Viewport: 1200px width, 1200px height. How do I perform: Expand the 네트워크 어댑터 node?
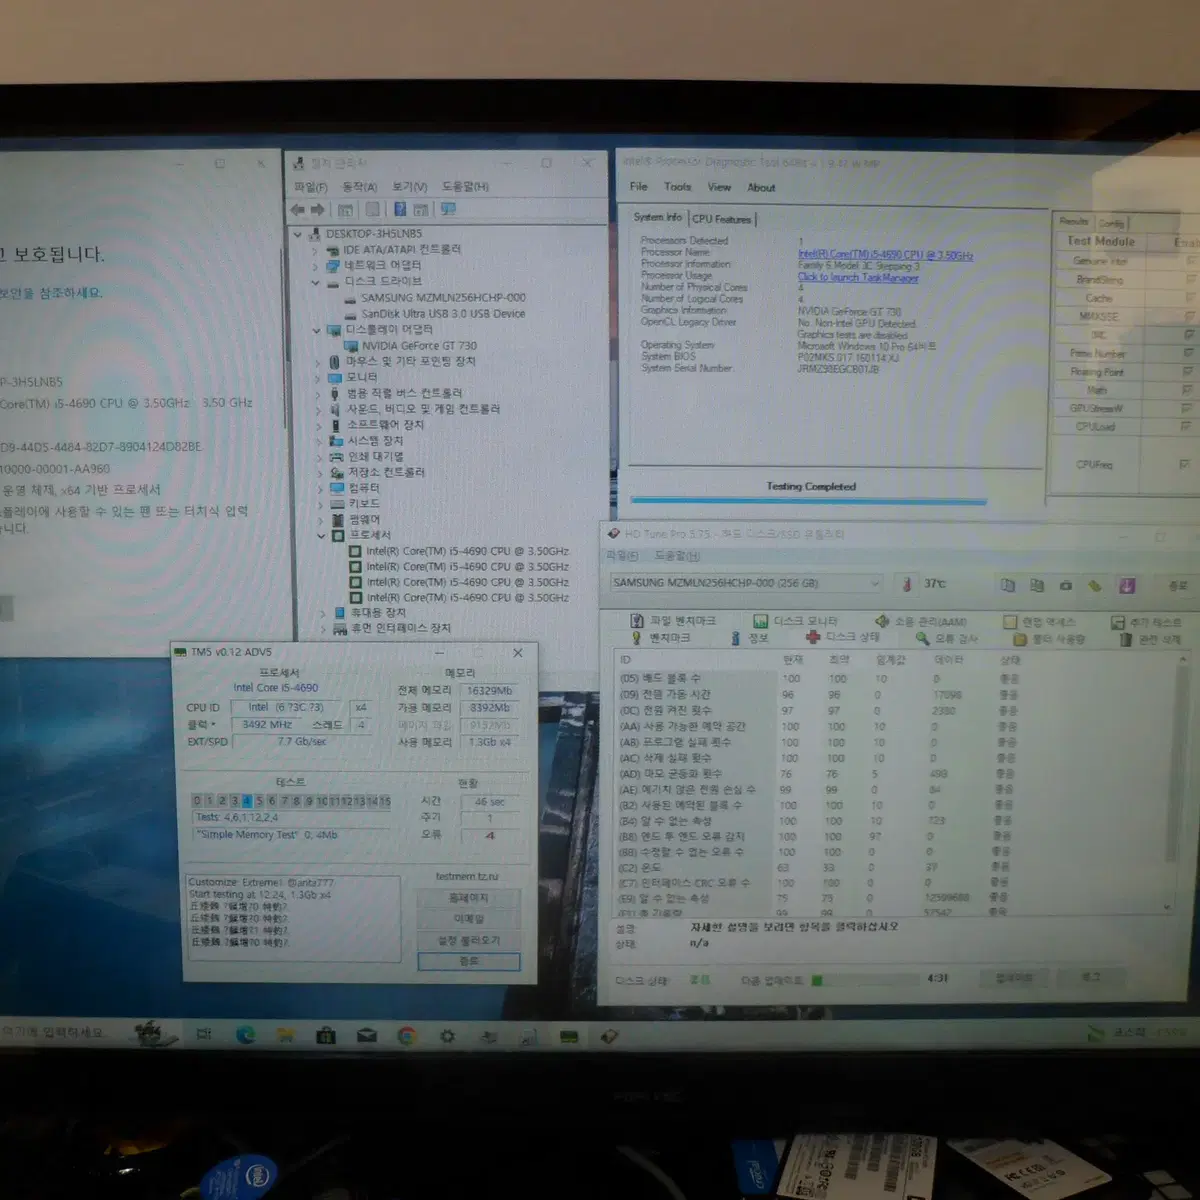(315, 266)
